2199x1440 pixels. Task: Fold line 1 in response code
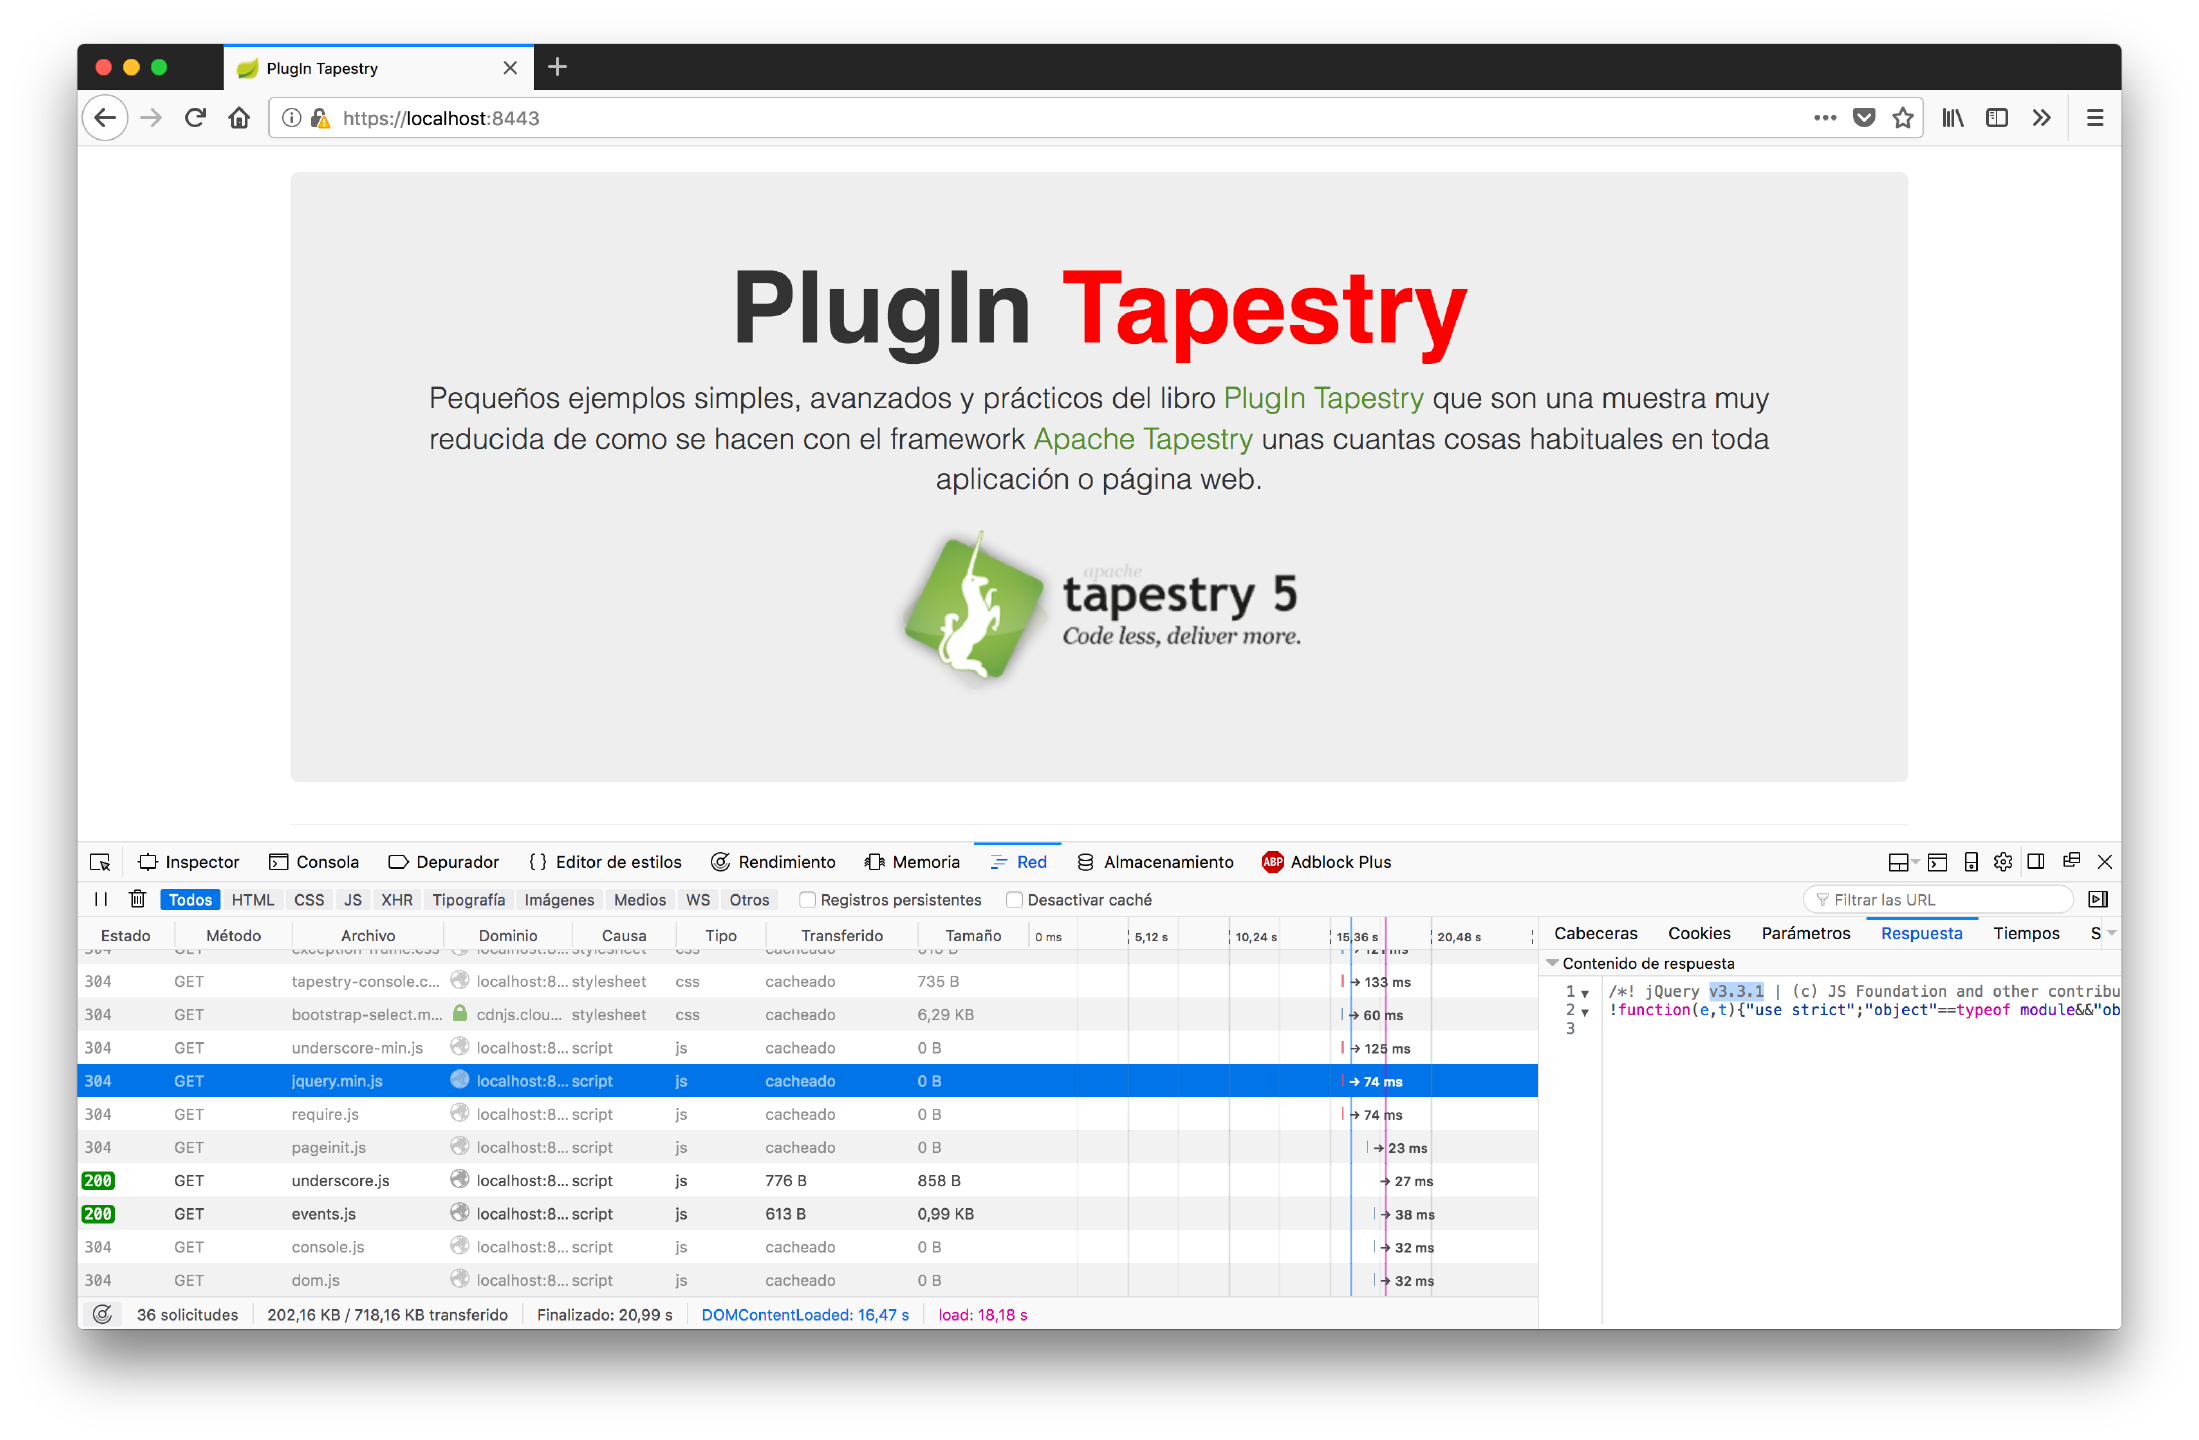tap(1585, 993)
